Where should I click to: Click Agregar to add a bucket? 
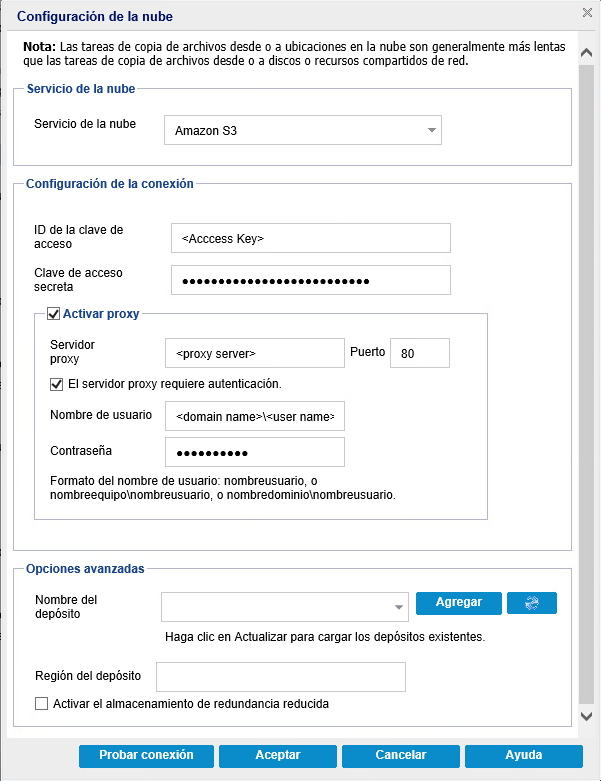(459, 603)
